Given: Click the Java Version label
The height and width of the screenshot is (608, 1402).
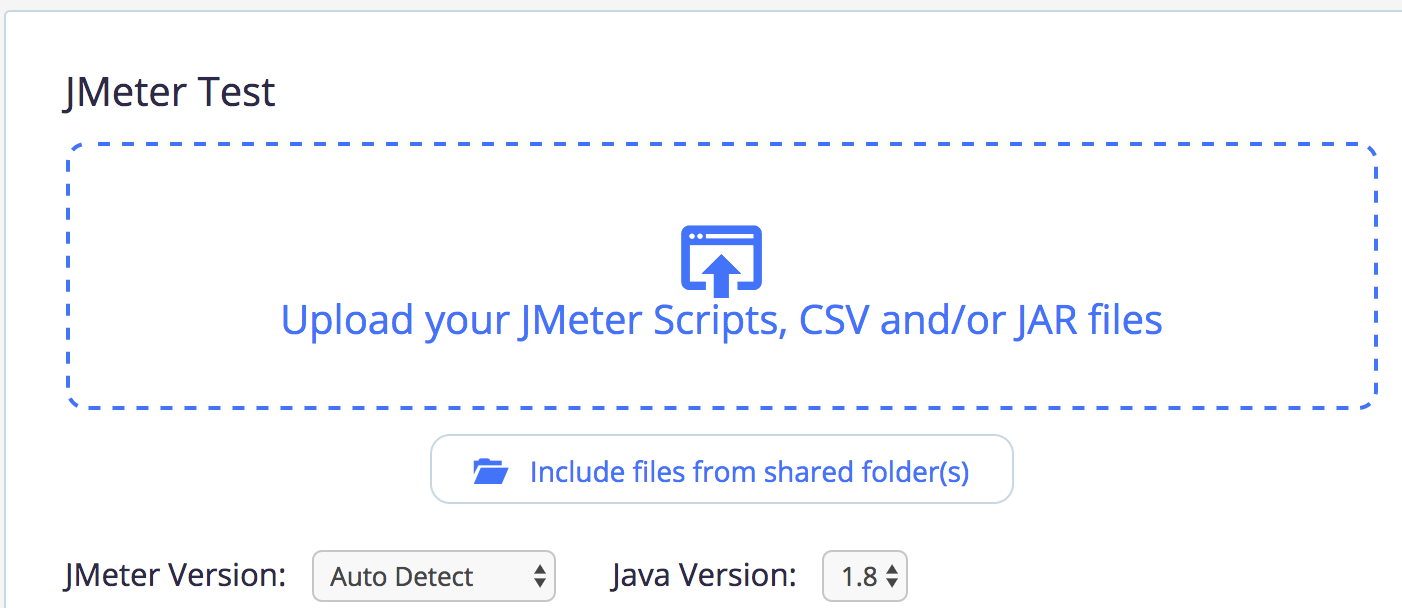Looking at the screenshot, I should click(x=704, y=575).
